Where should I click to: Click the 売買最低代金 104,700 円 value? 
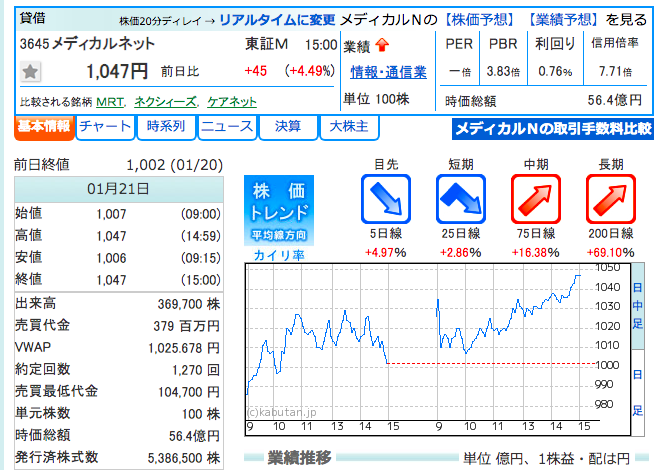click(x=189, y=392)
